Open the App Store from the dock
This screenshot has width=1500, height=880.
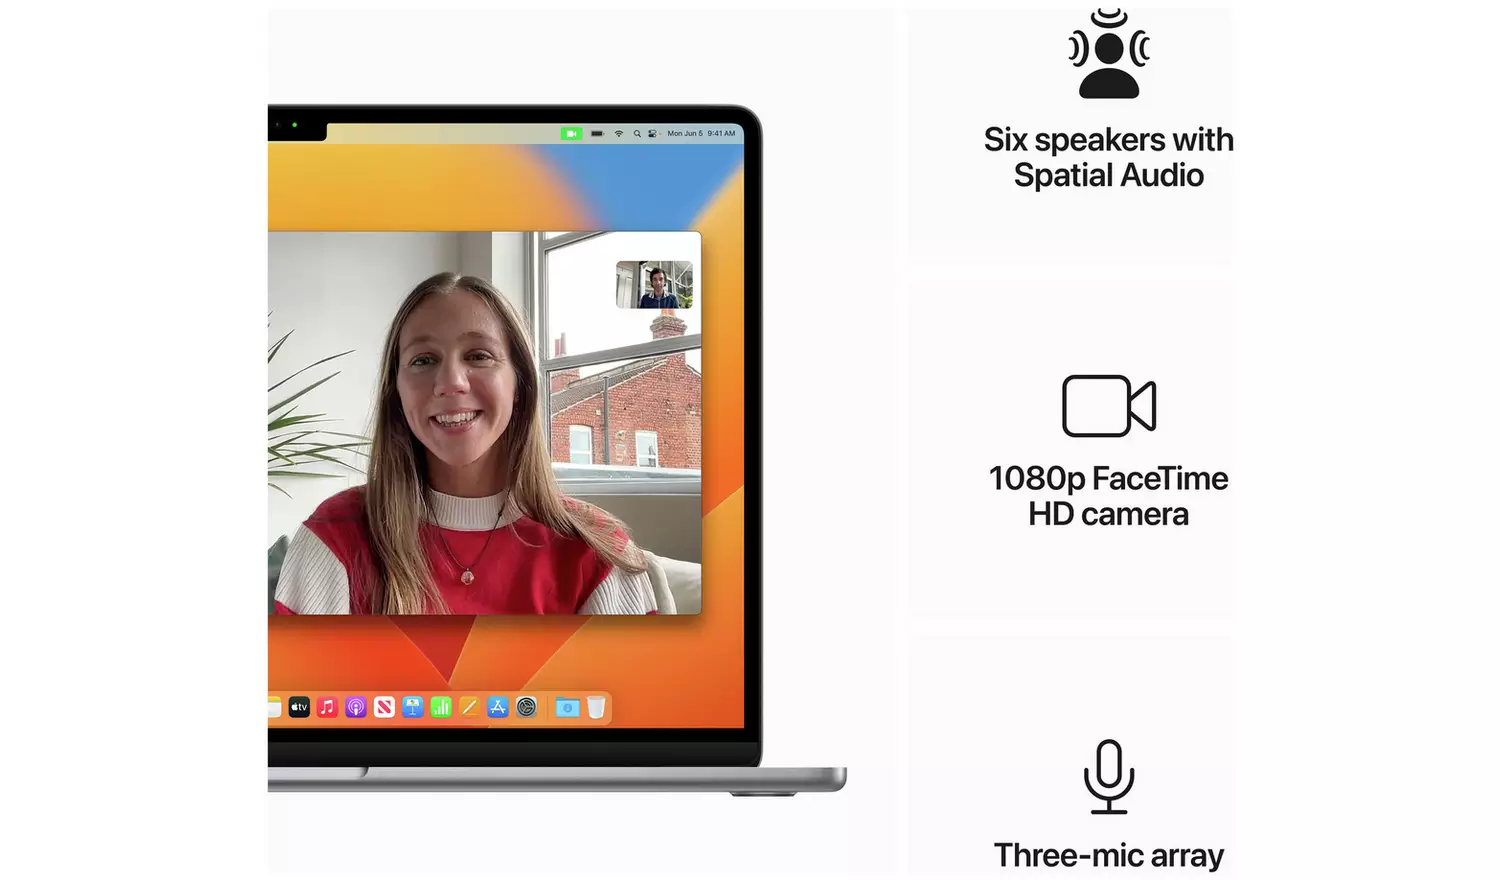498,708
